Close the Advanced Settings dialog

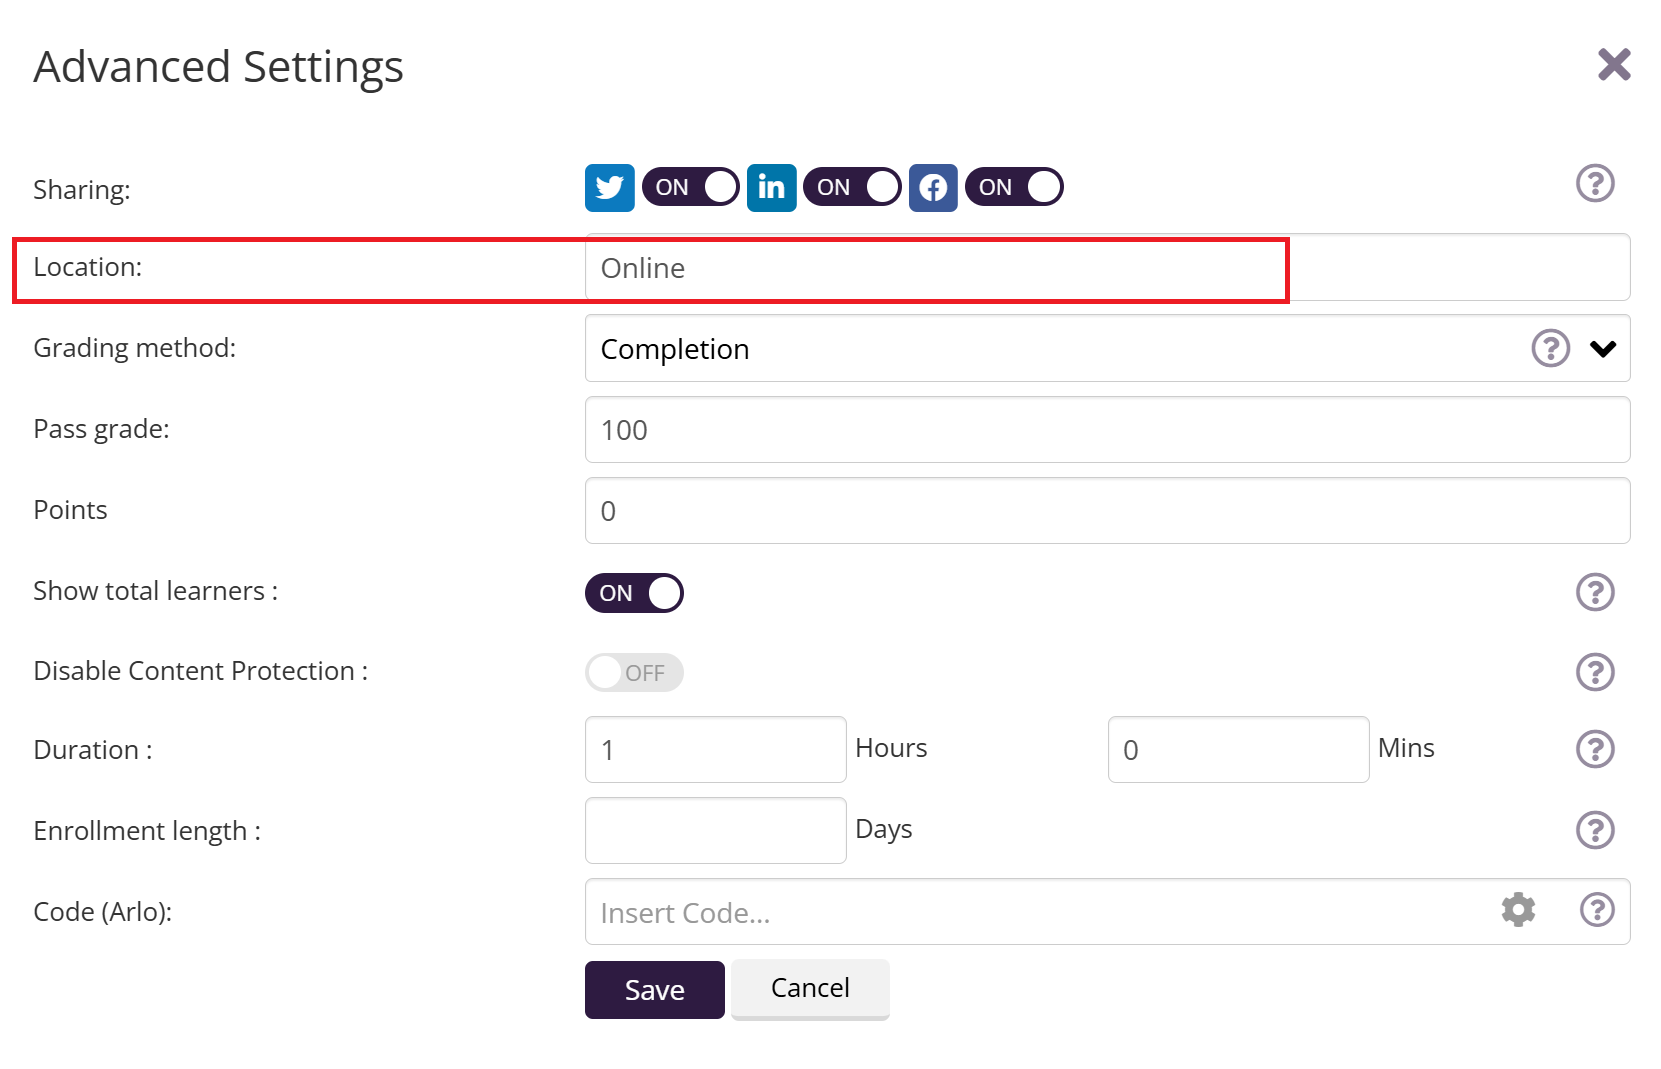coord(1614,65)
